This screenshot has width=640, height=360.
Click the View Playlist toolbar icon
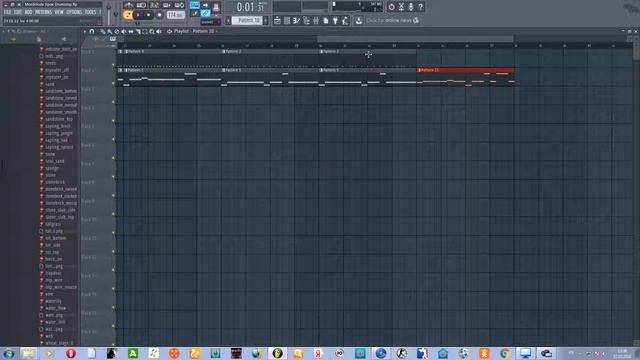(278, 20)
